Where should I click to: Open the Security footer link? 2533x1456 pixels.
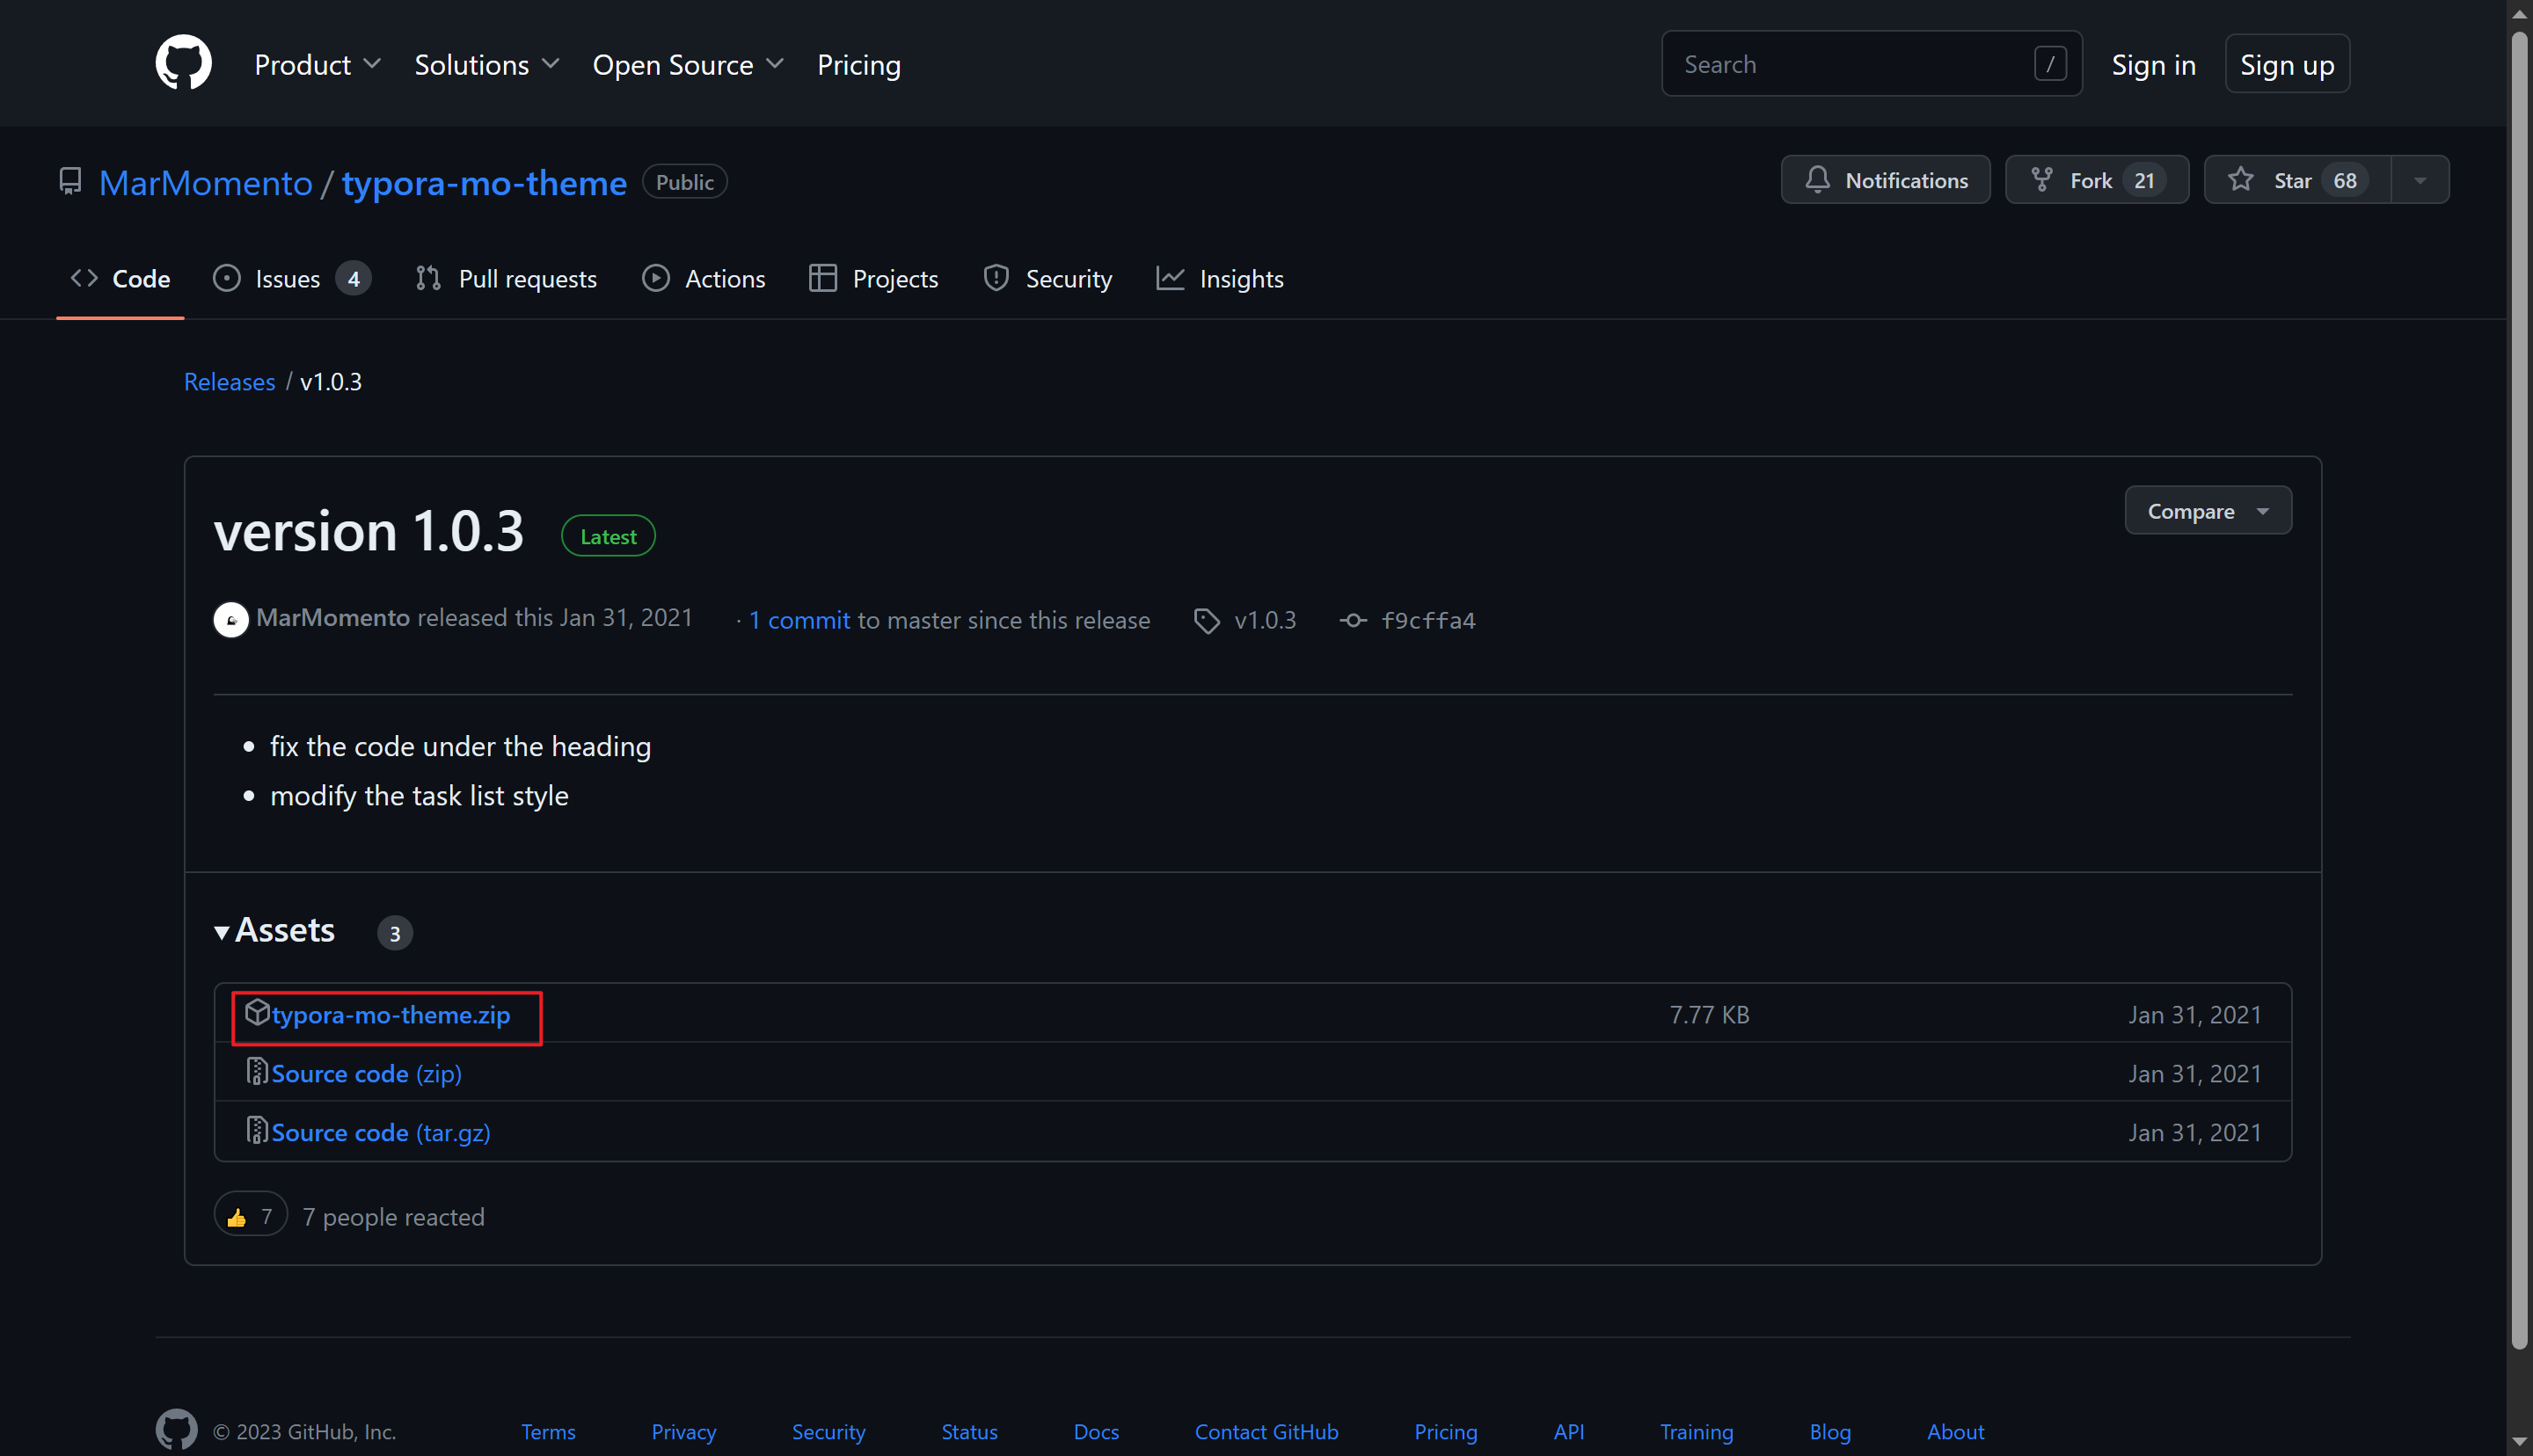(828, 1431)
